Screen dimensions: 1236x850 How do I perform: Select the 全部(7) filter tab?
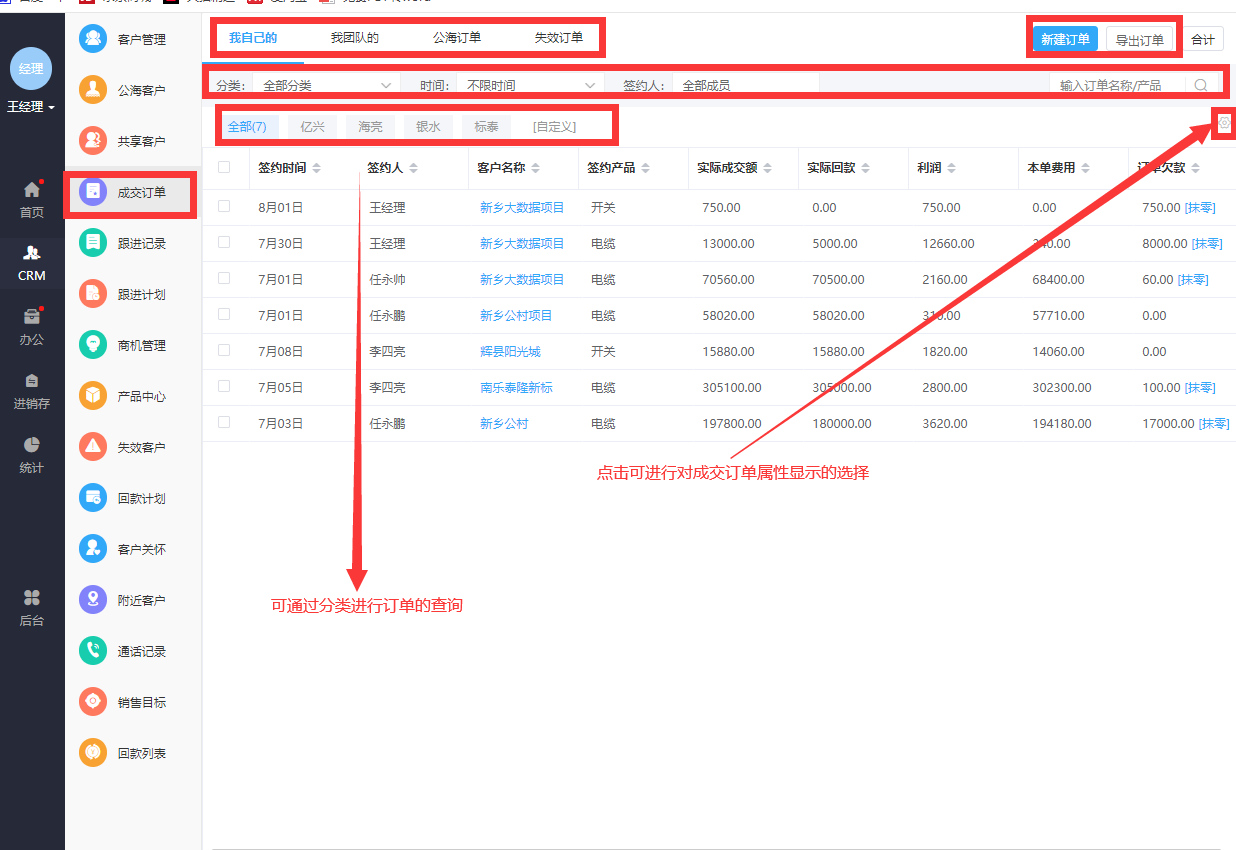247,127
